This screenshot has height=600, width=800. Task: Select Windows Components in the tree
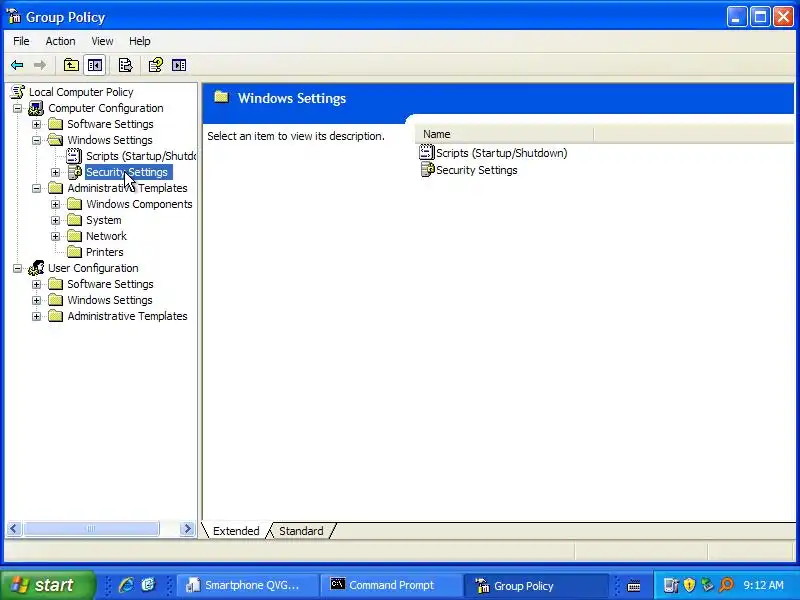[x=139, y=204]
